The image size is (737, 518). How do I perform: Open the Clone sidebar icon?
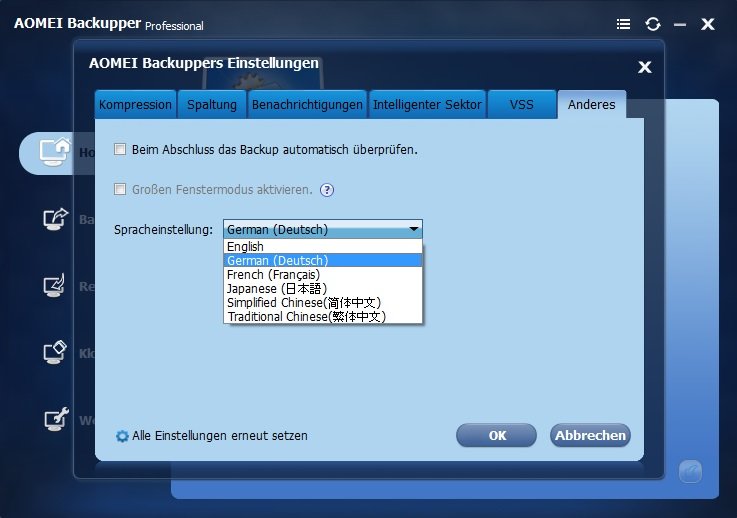55,352
